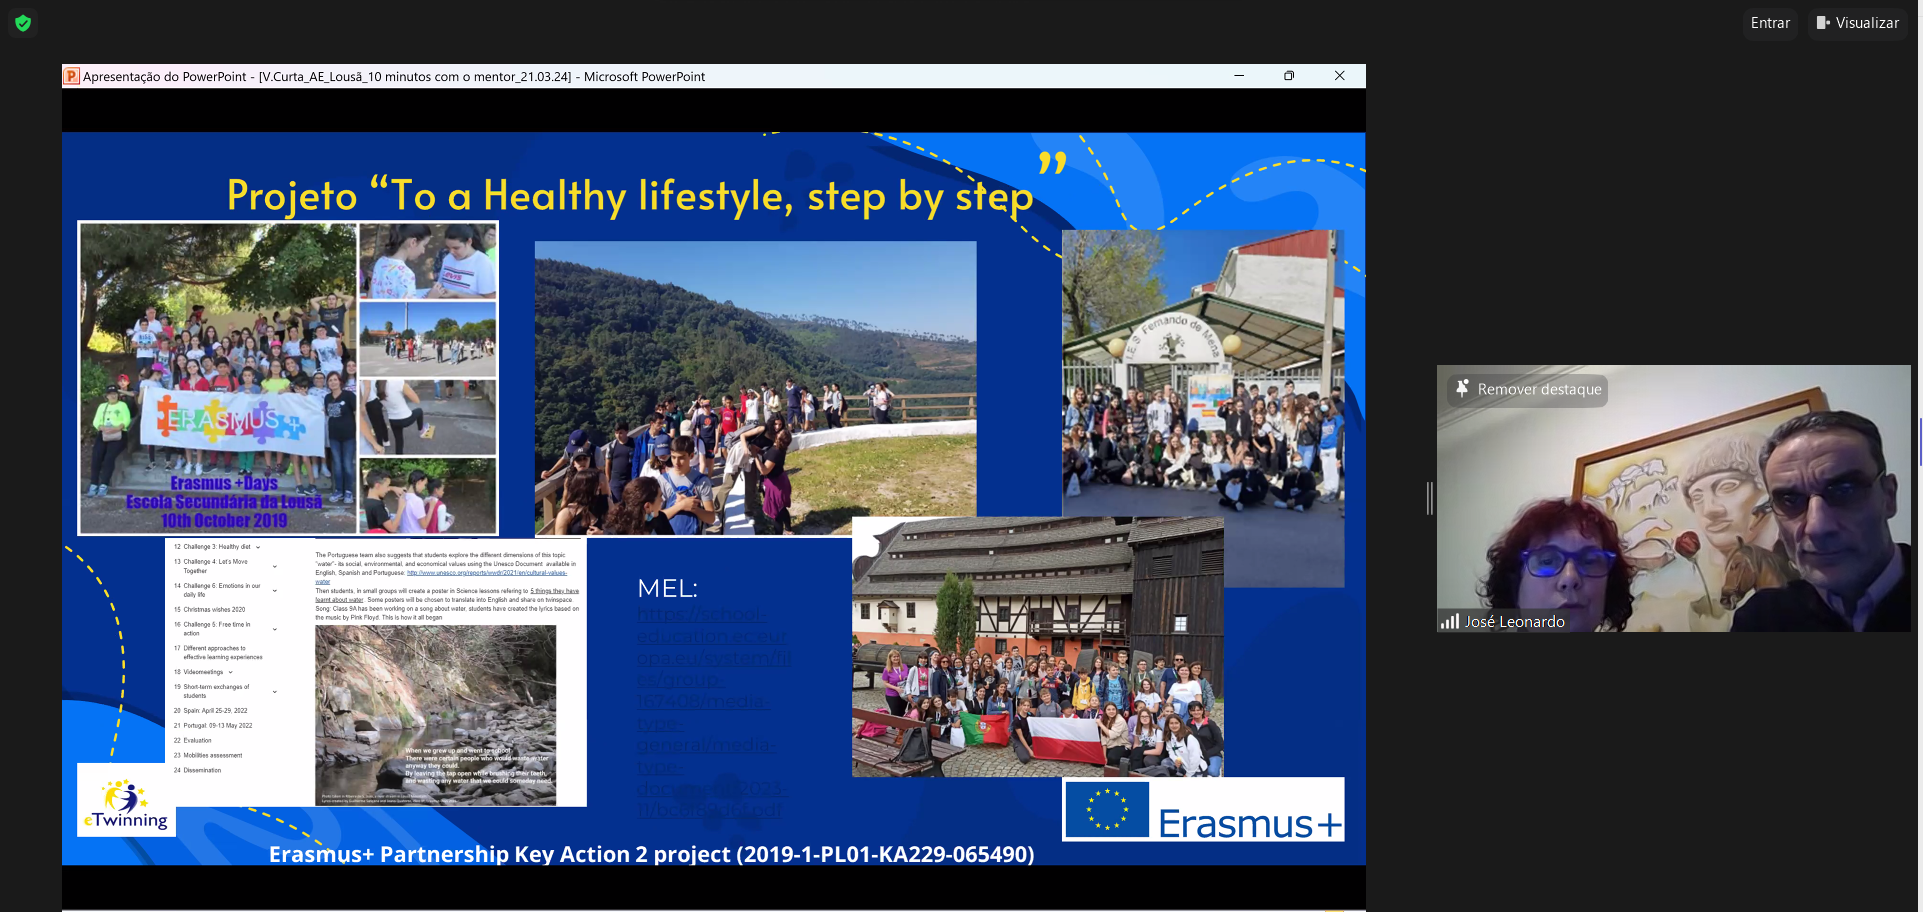
Task: Select Mobilities assessment list item
Action: click(208, 756)
